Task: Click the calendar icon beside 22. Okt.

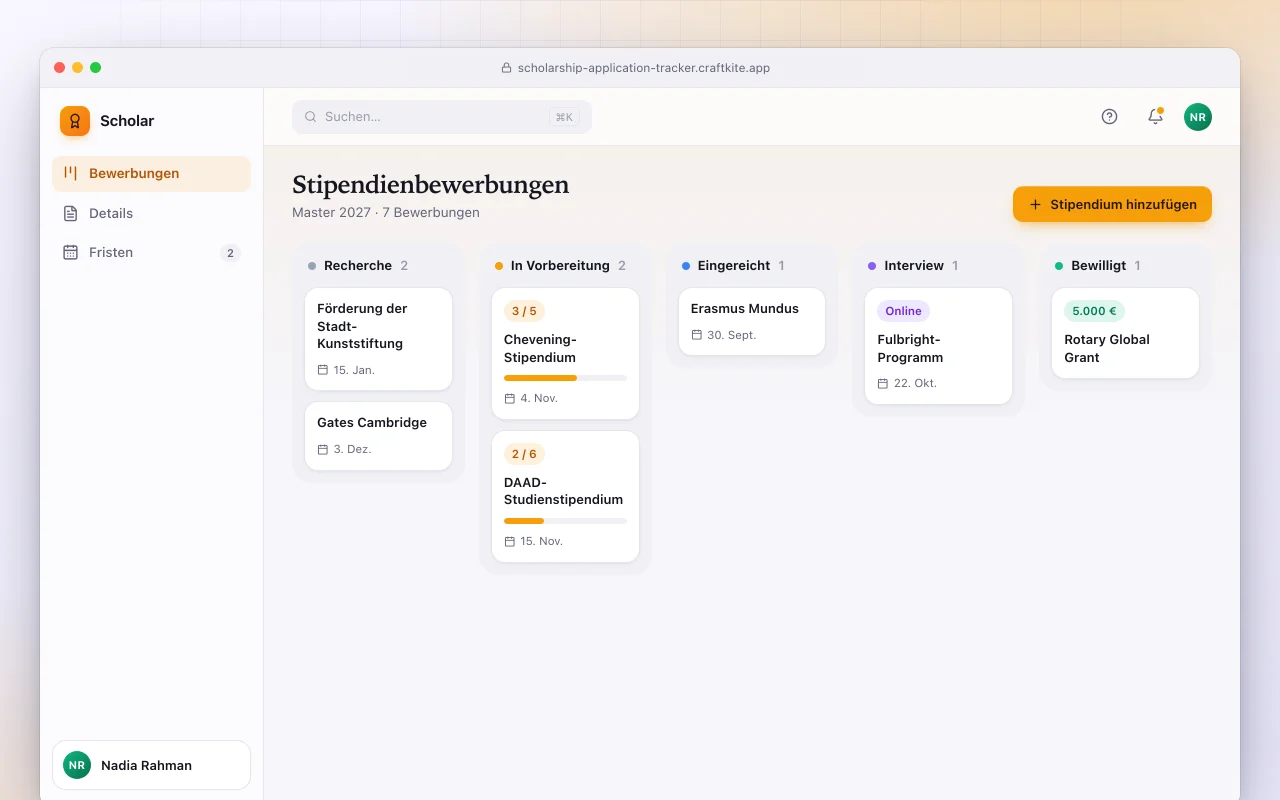Action: (883, 383)
